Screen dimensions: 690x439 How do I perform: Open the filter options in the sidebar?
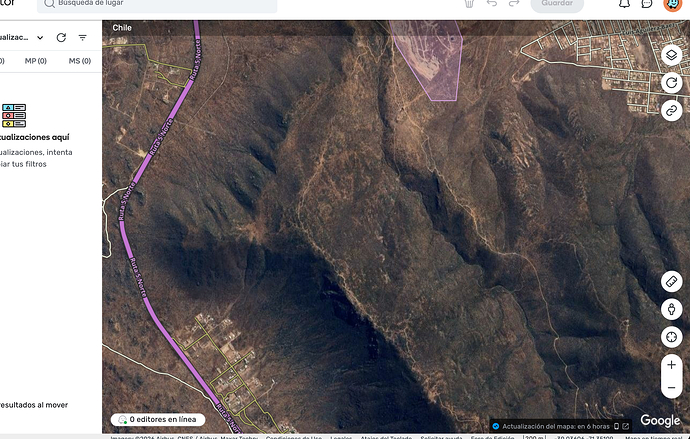point(83,37)
